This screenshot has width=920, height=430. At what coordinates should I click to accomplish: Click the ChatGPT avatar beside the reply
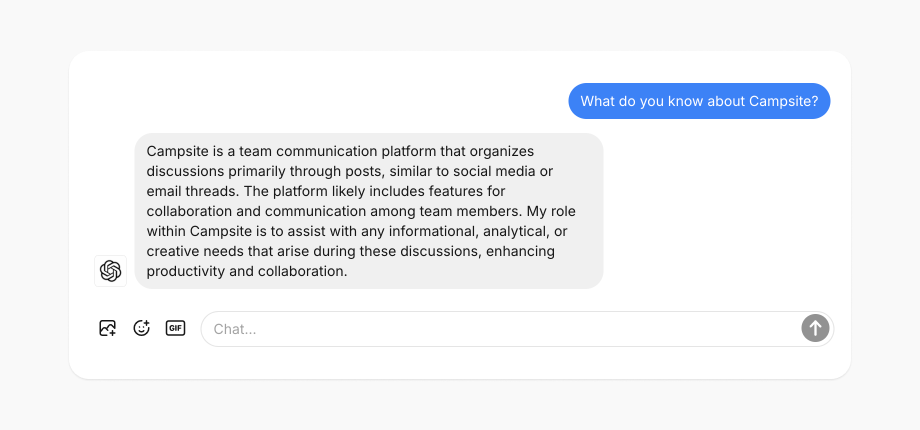tap(111, 271)
